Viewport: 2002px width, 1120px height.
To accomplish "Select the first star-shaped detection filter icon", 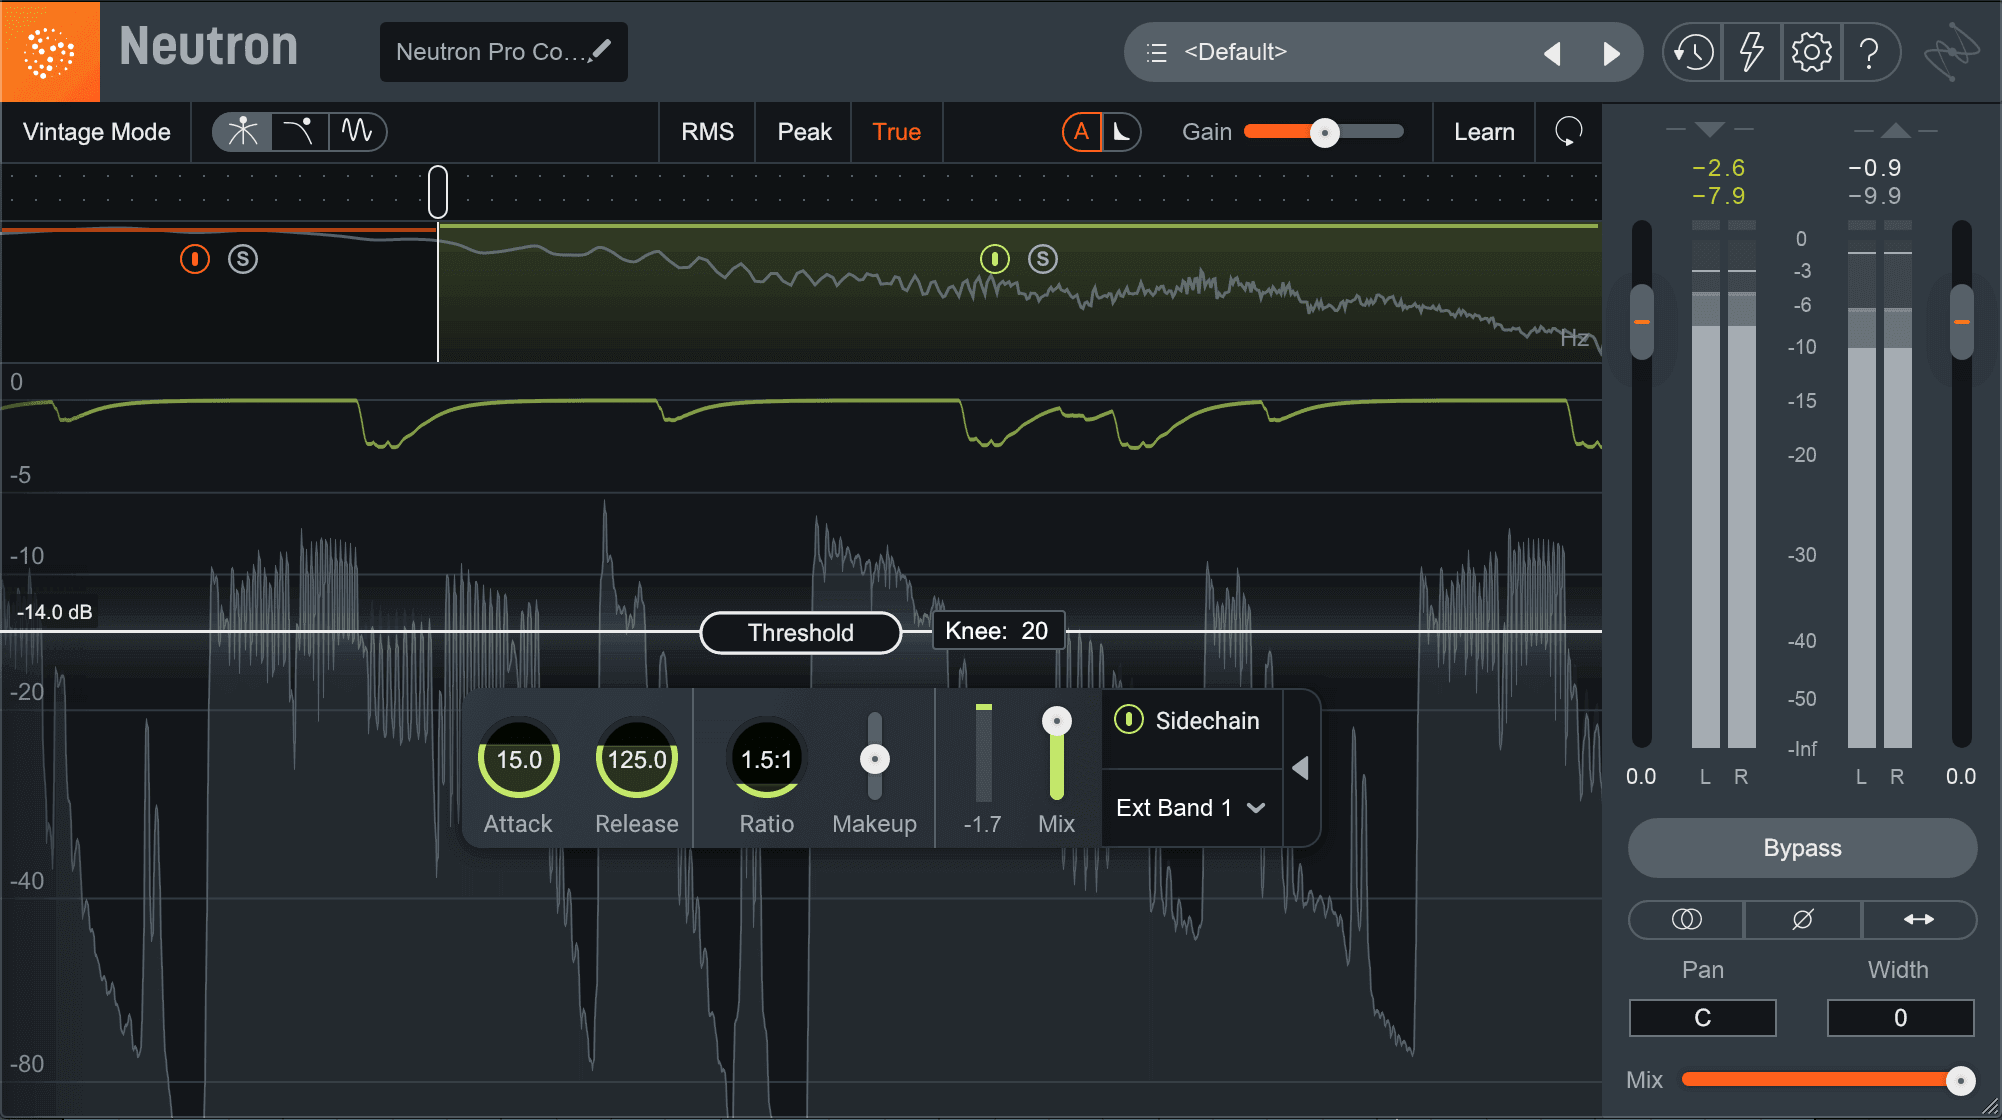I will click(x=242, y=131).
